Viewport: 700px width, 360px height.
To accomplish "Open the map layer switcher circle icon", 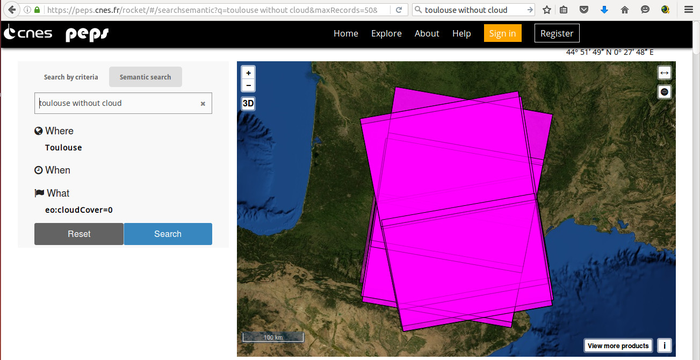I will (x=664, y=92).
